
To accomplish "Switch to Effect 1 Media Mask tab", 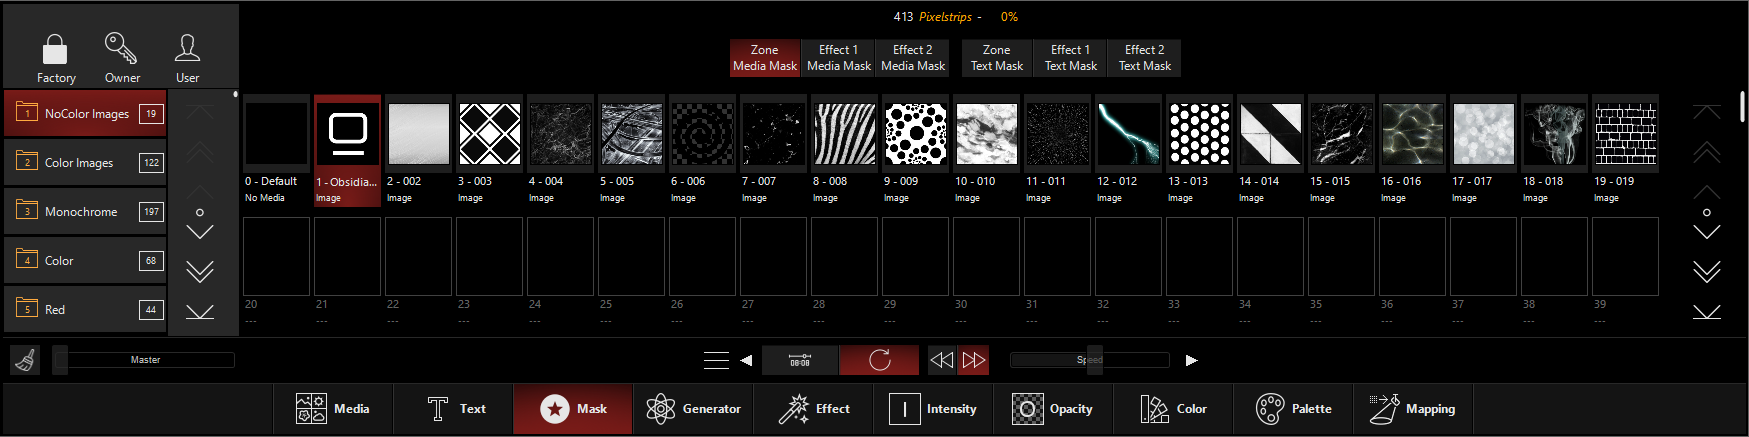I will coord(839,58).
